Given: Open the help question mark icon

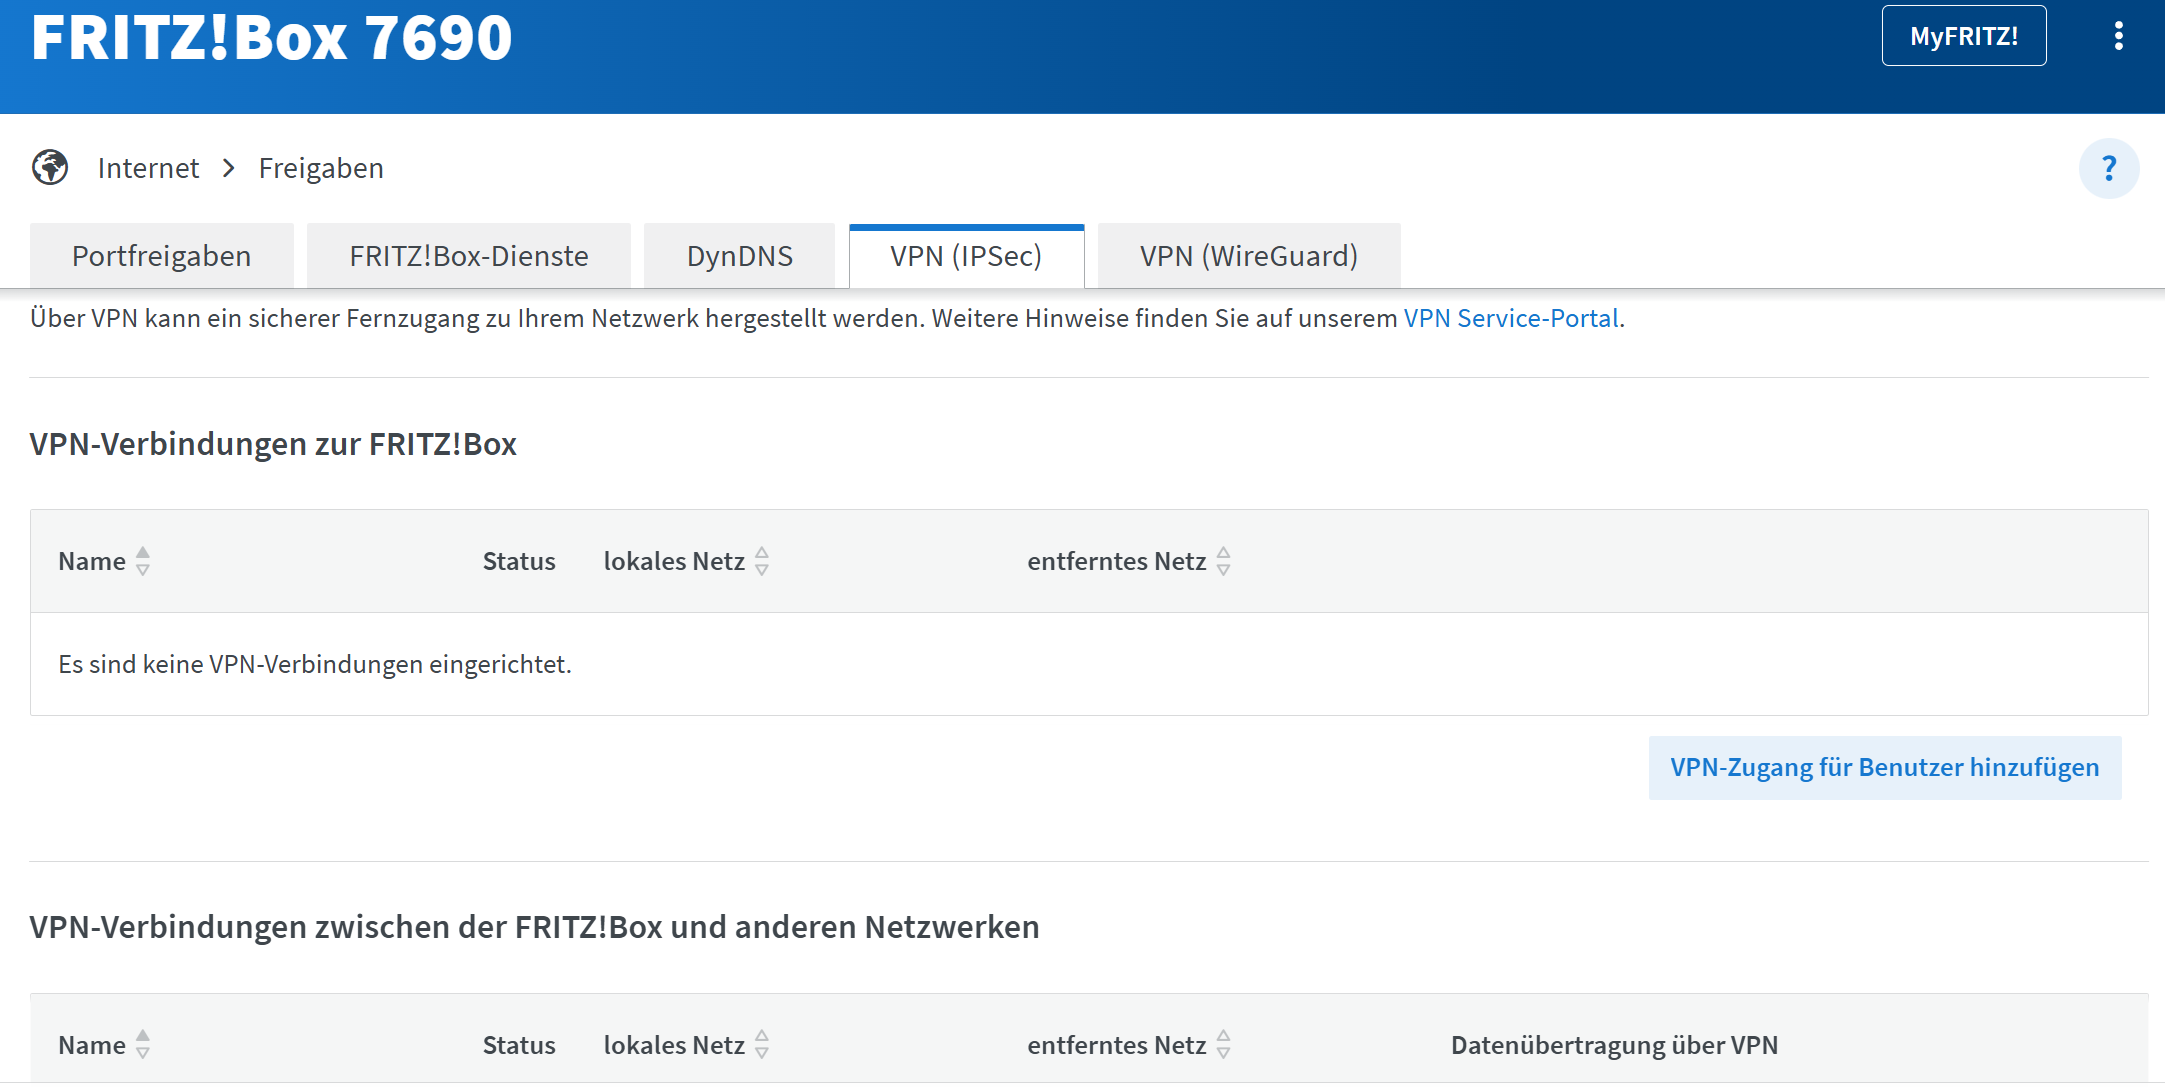Looking at the screenshot, I should 2108,168.
